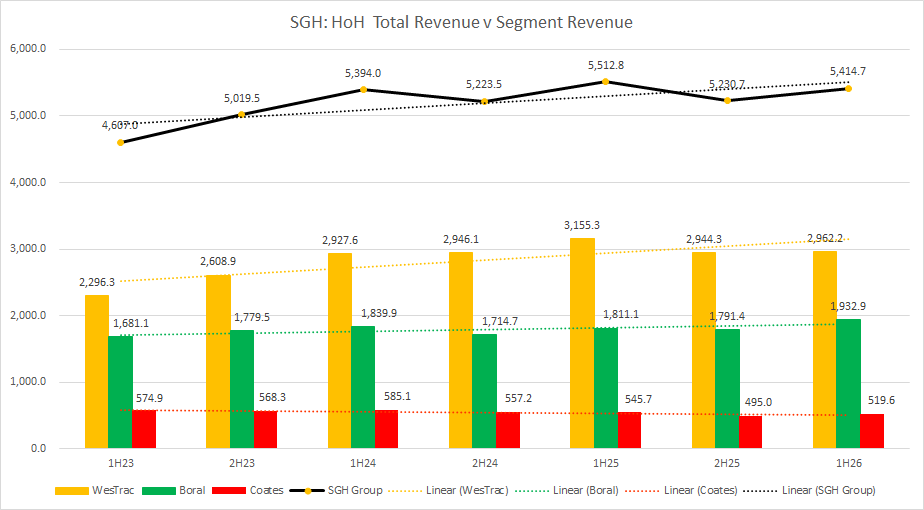Screen dimensions: 924x510
Task: Click the chart title text
Action: pyautogui.click(x=461, y=21)
